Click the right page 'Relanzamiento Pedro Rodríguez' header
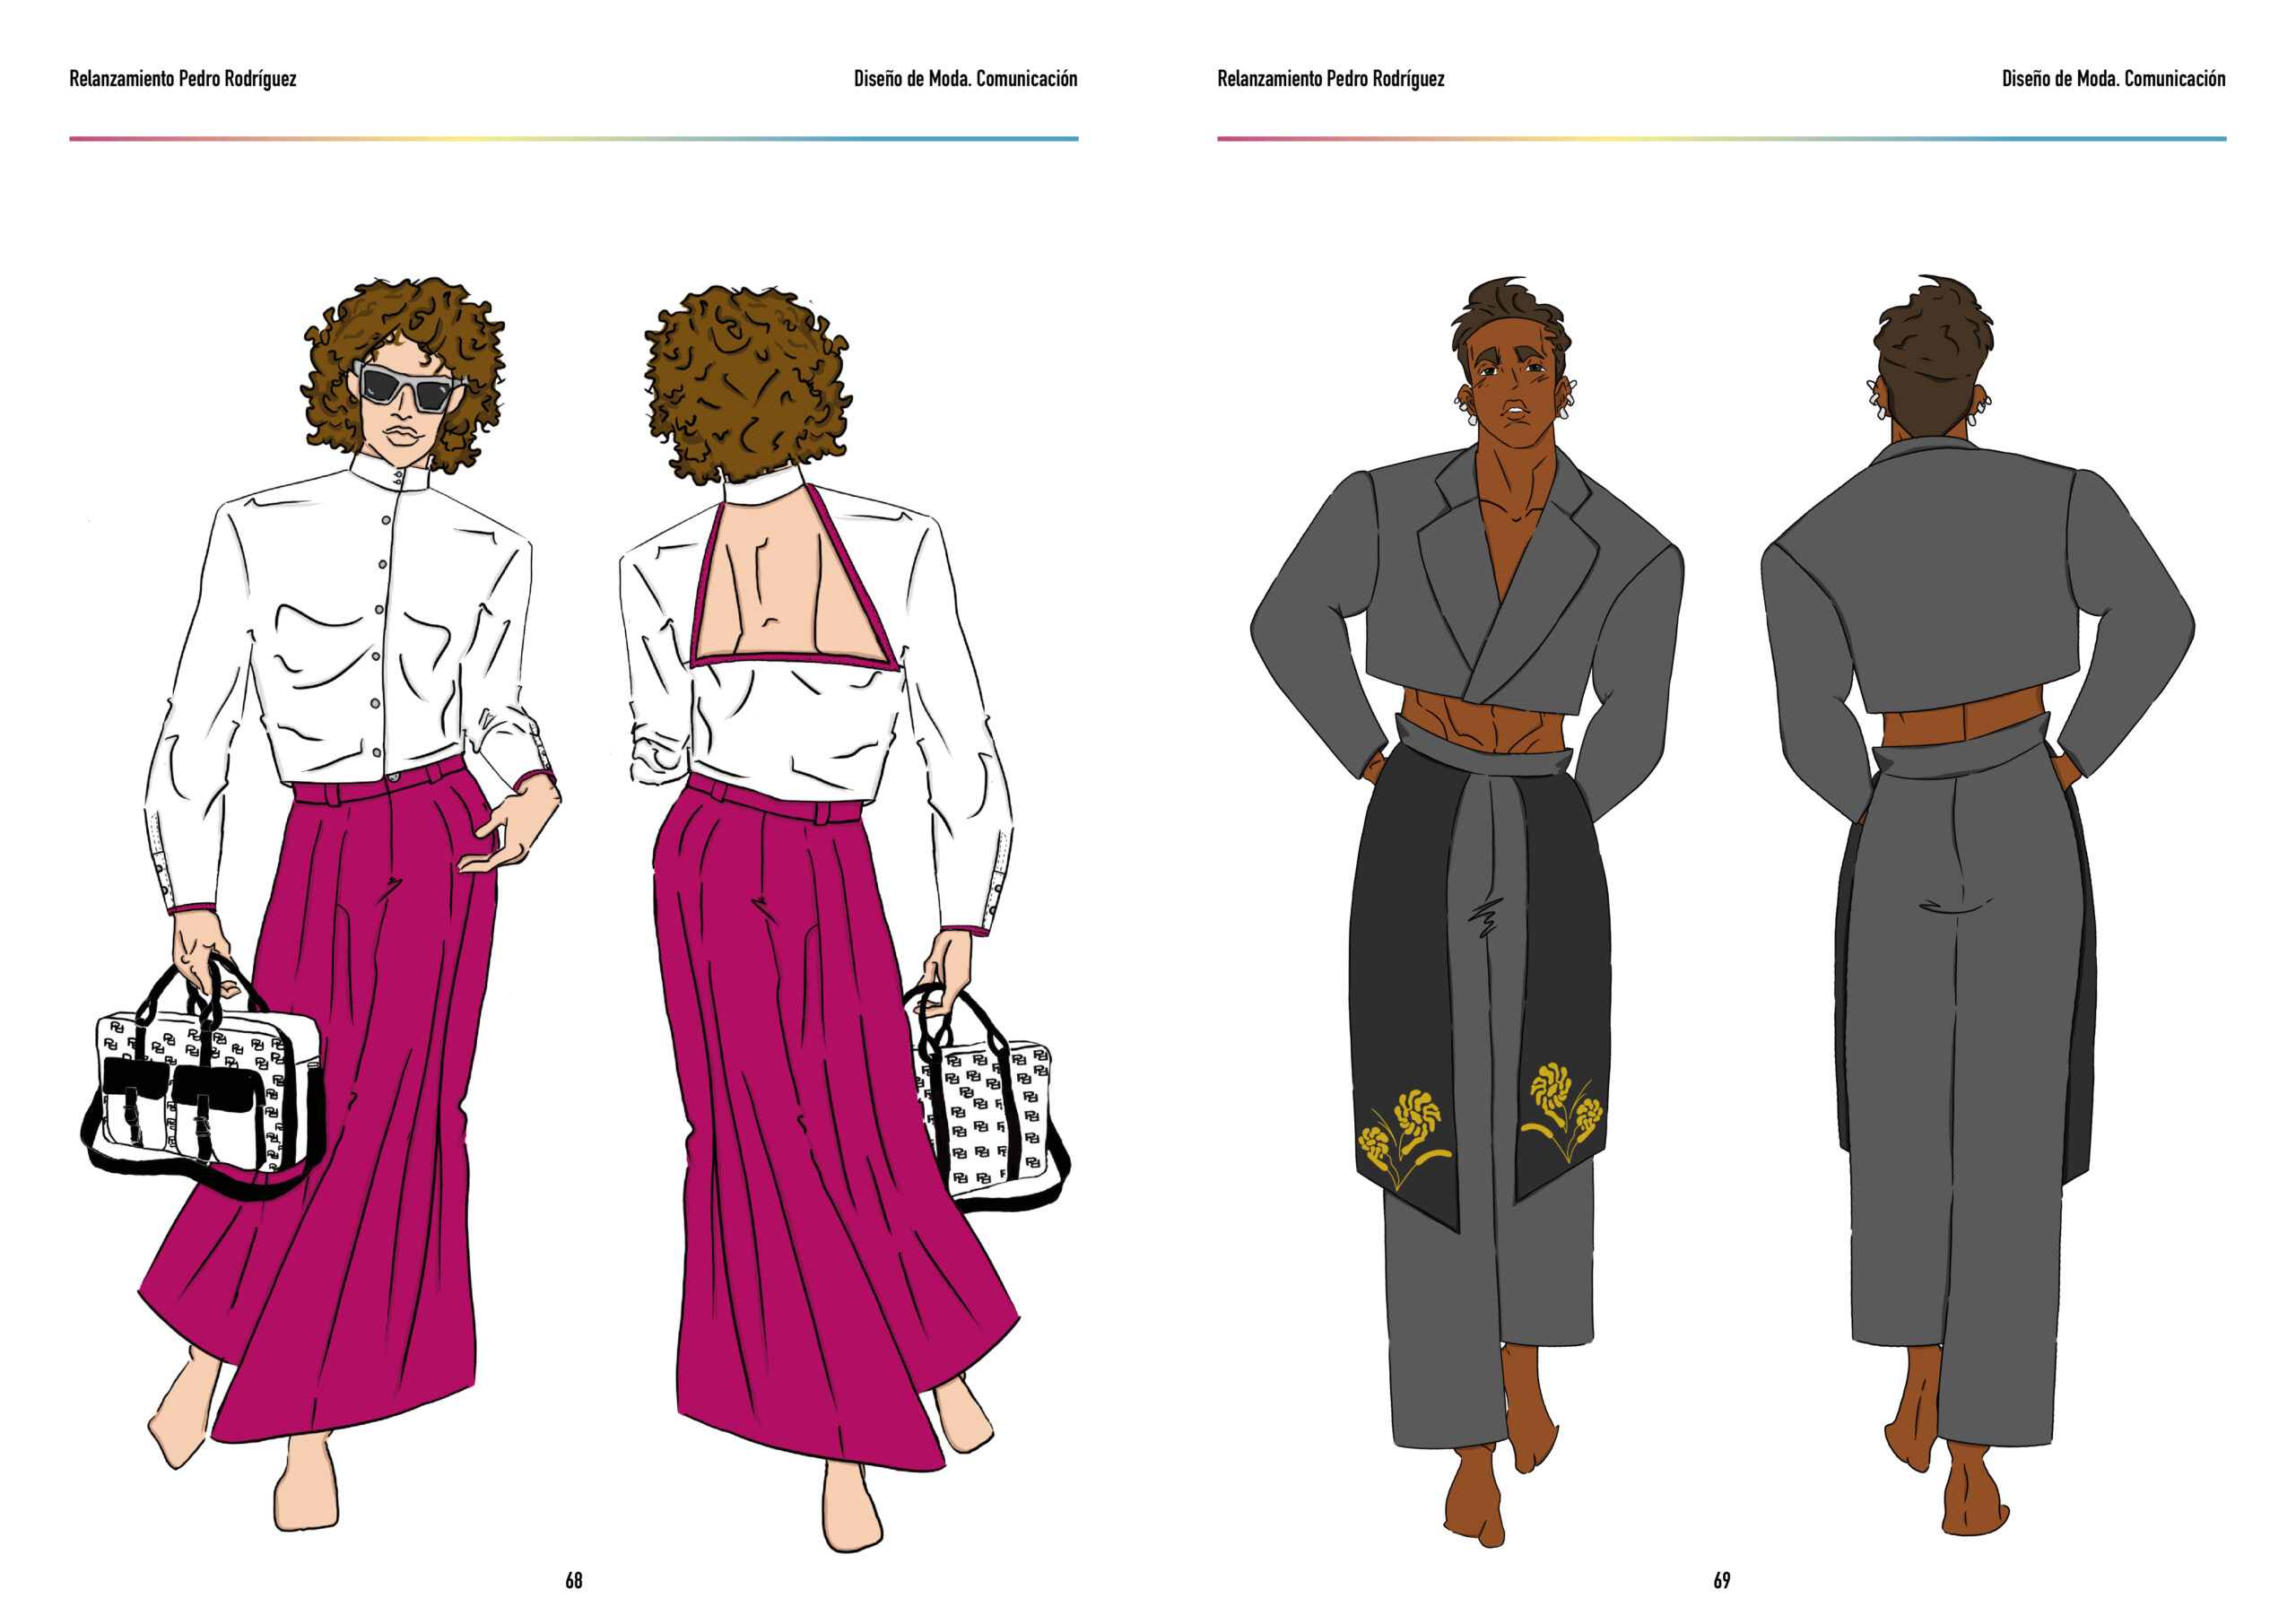Screen dimensions: 2296x1624 tap(1330, 79)
